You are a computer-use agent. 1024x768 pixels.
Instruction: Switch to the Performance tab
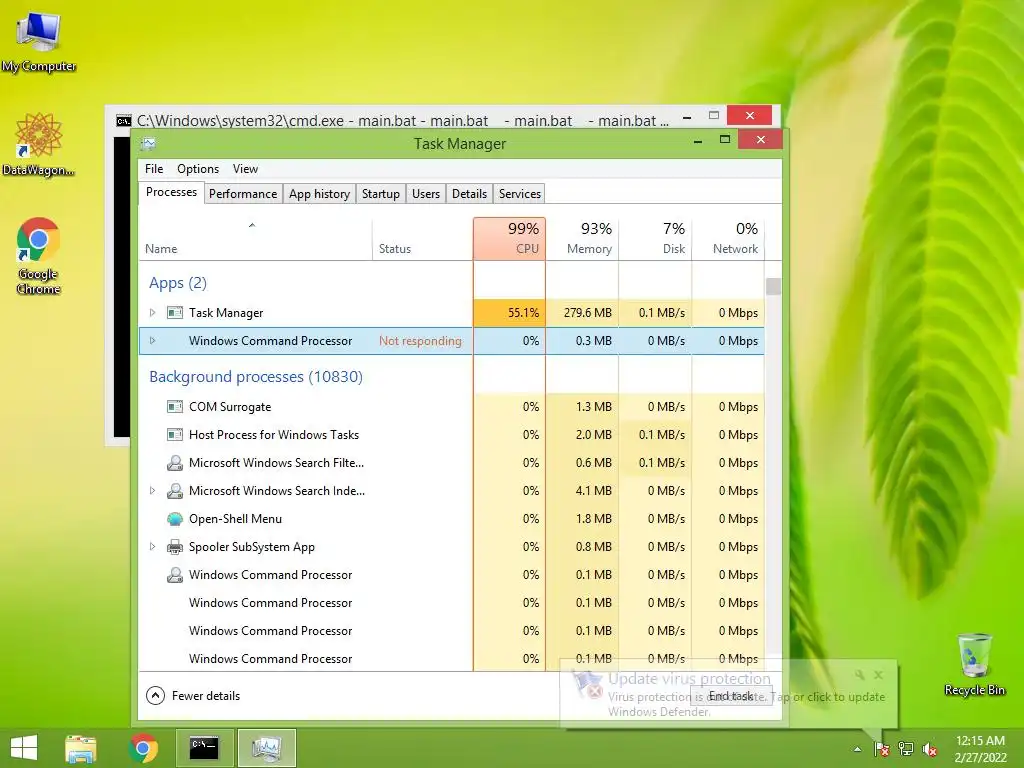pos(243,194)
